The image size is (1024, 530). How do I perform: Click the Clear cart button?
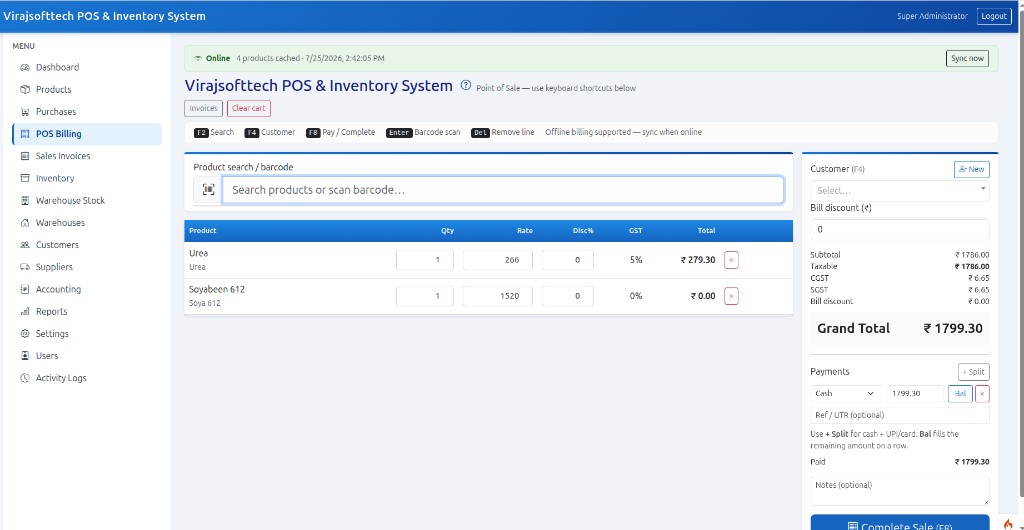[x=249, y=108]
